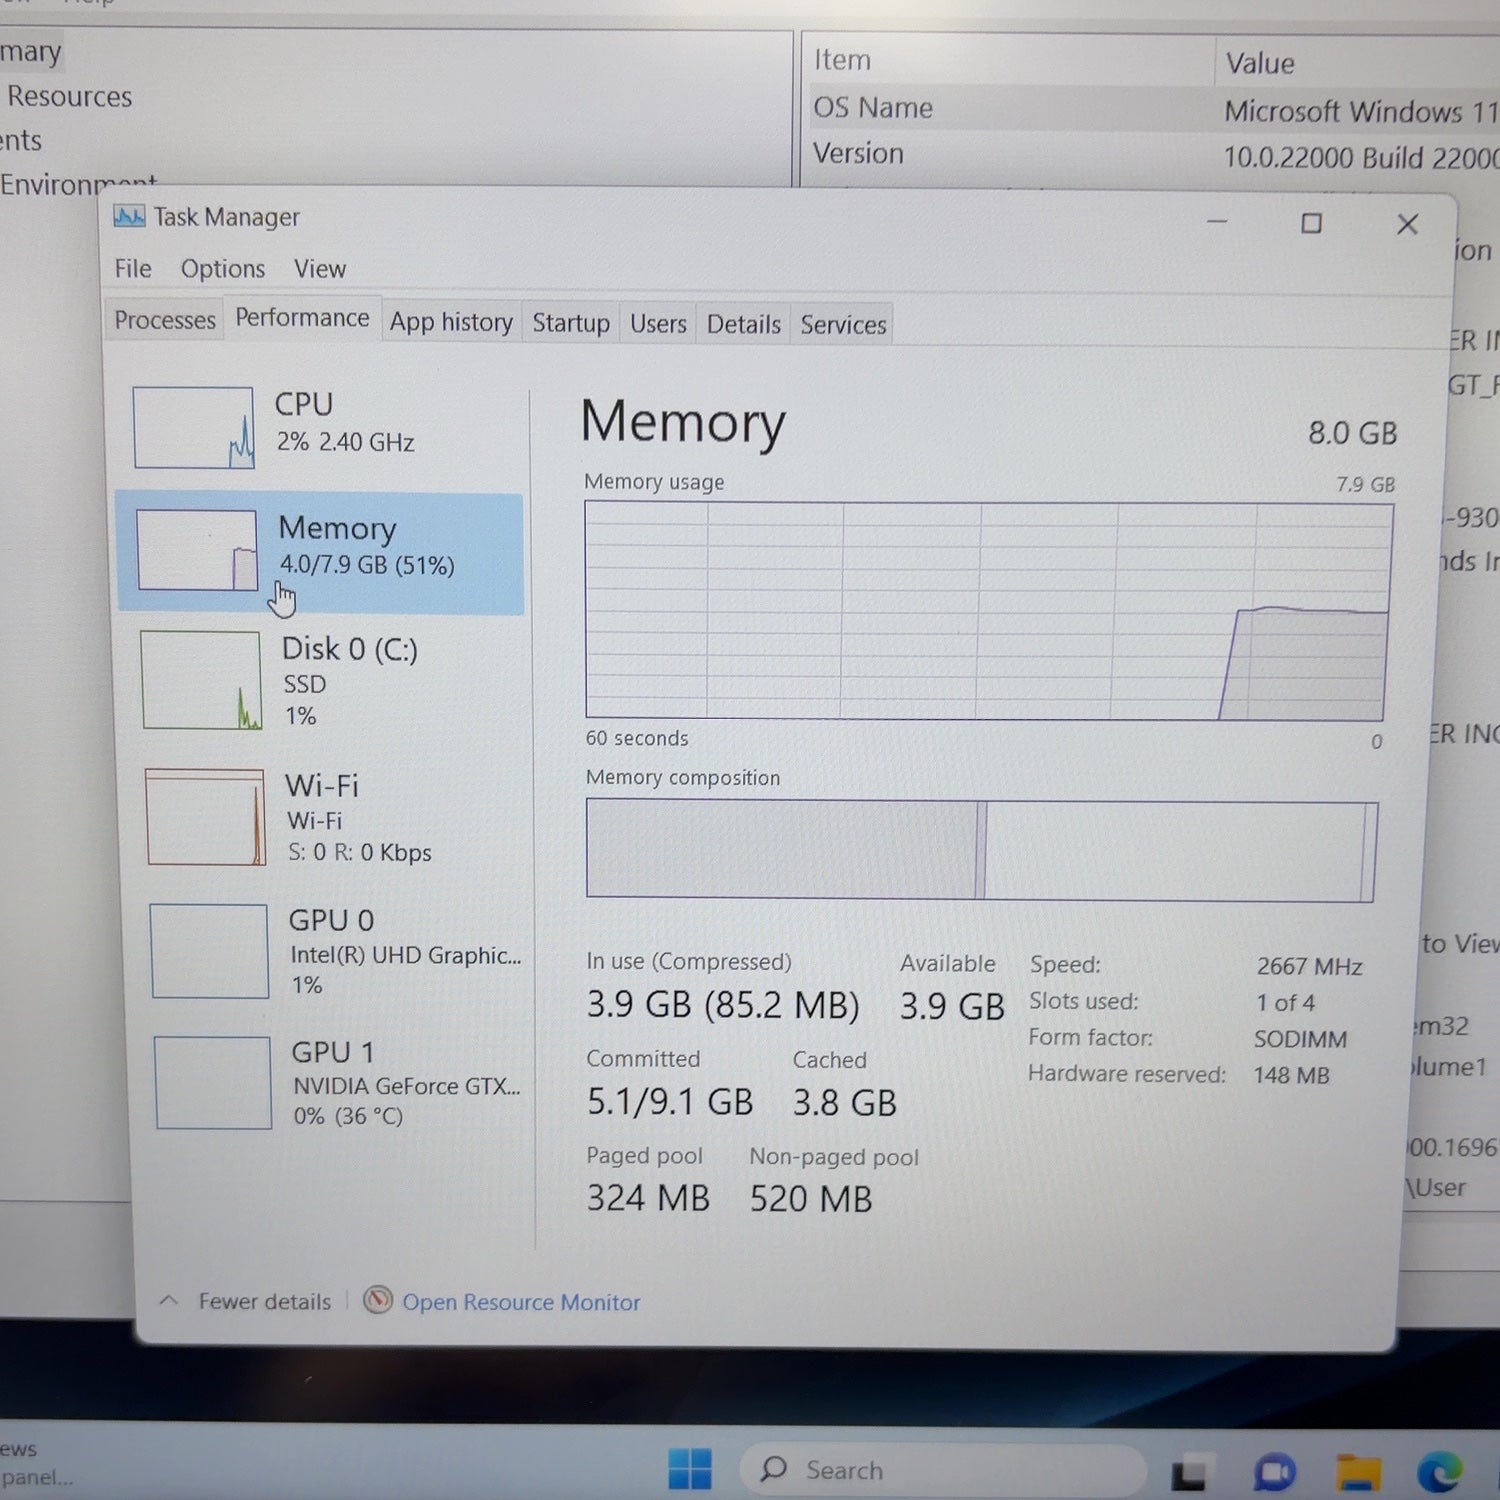
Task: Switch to the Processes tab
Action: [x=165, y=320]
